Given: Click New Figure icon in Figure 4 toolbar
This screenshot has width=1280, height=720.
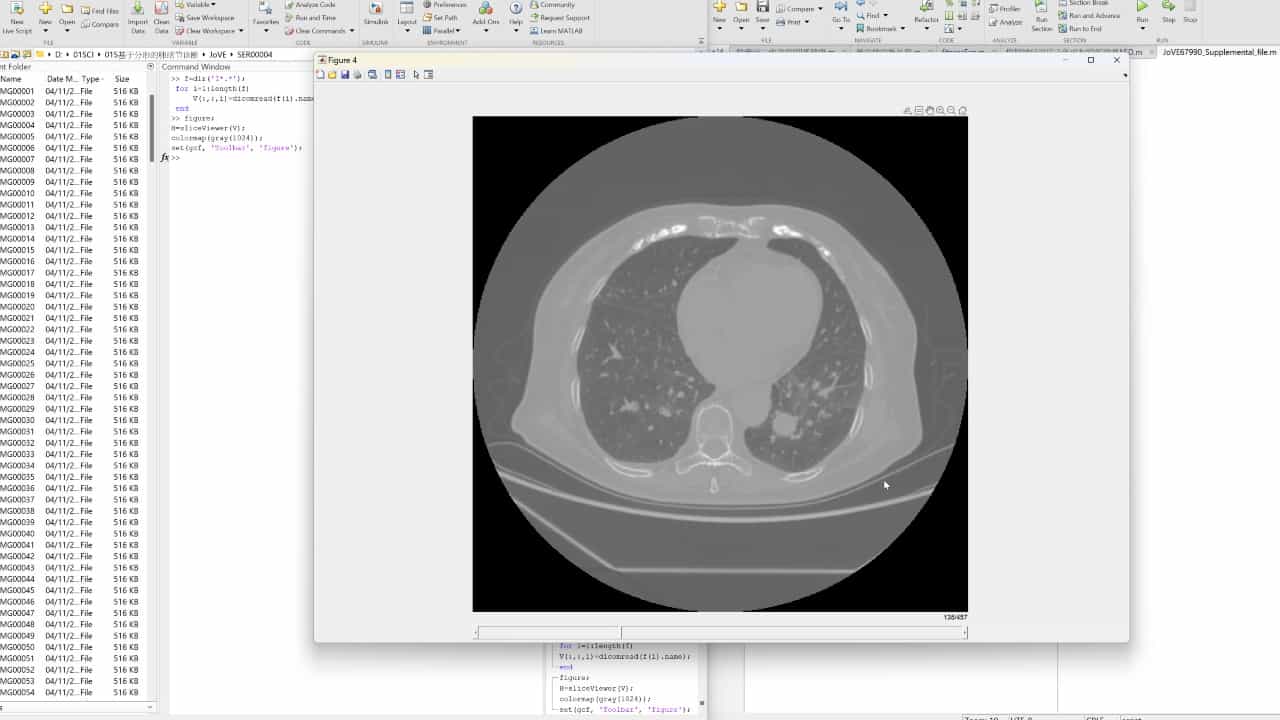Looking at the screenshot, I should 321,75.
